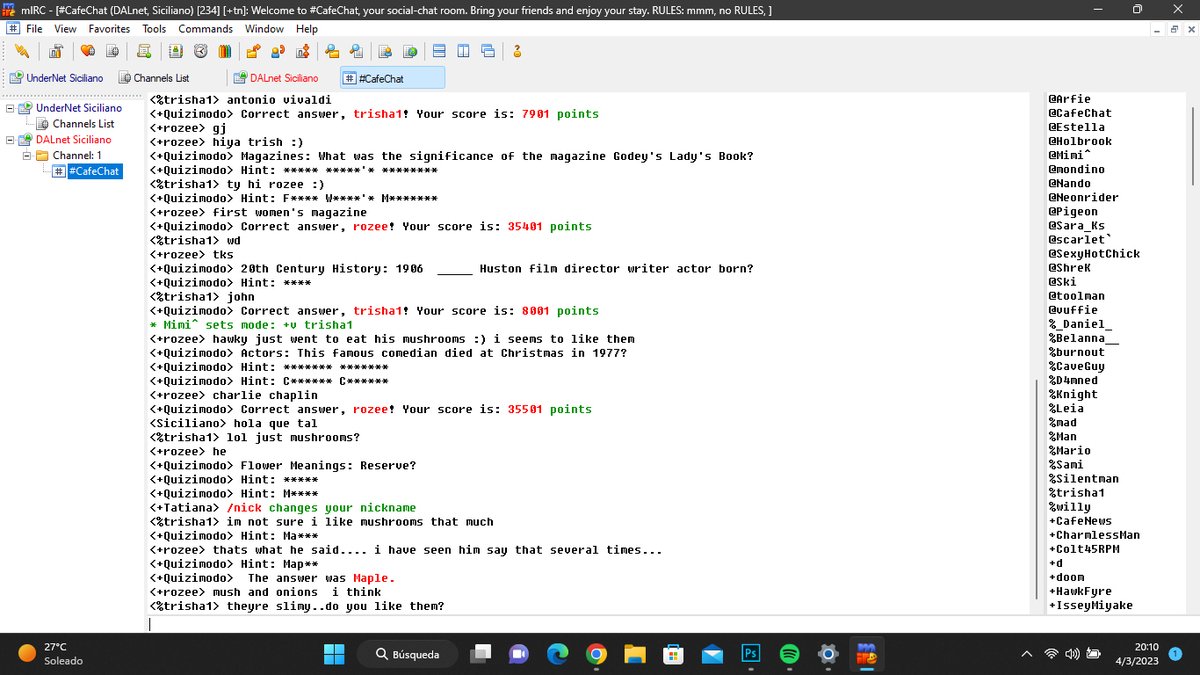The width and height of the screenshot is (1200, 675).
Task: Tile windows vertically via toolbar icon
Action: click(x=464, y=51)
